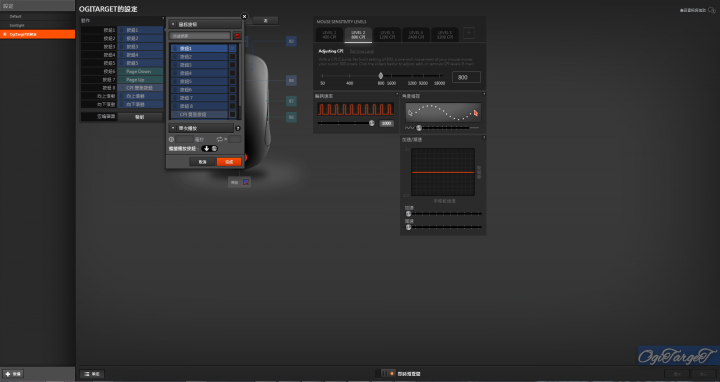This screenshot has height=382, width=720.
Task: Switch to the LEVEL 2 800 CPI tab
Action: pos(358,35)
